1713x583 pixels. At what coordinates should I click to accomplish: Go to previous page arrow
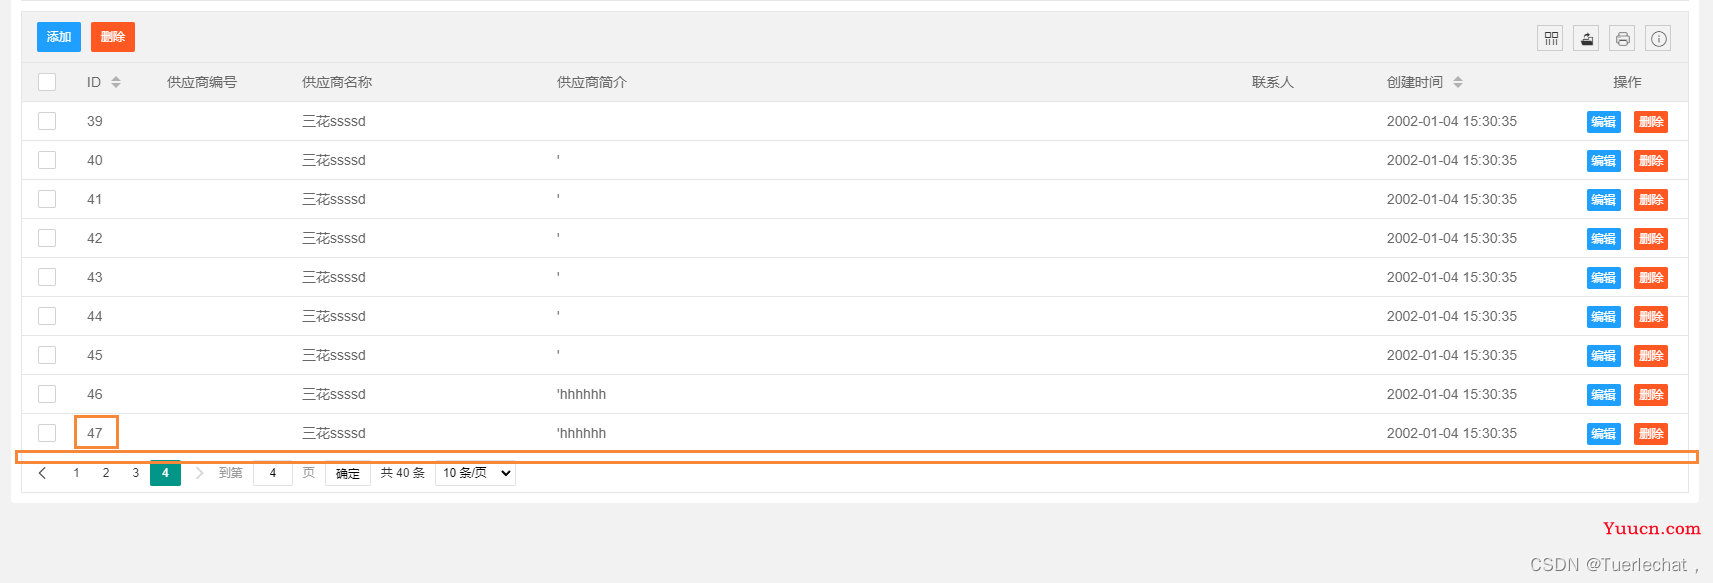42,473
